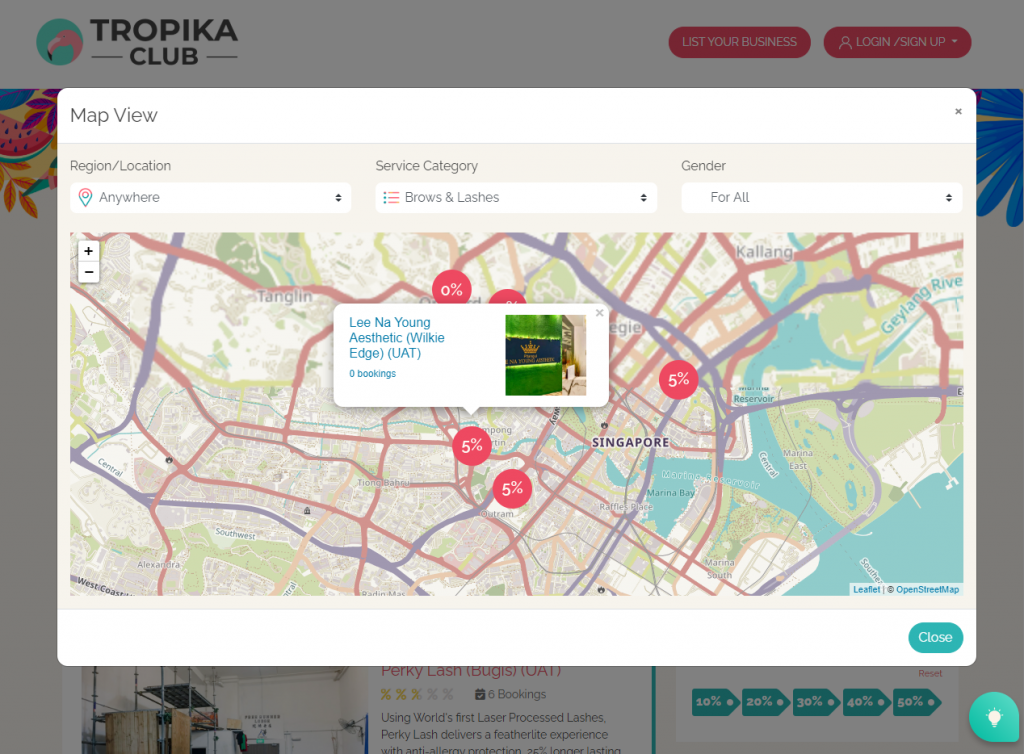
Task: Open the Leaflet attribution link
Action: 866,589
